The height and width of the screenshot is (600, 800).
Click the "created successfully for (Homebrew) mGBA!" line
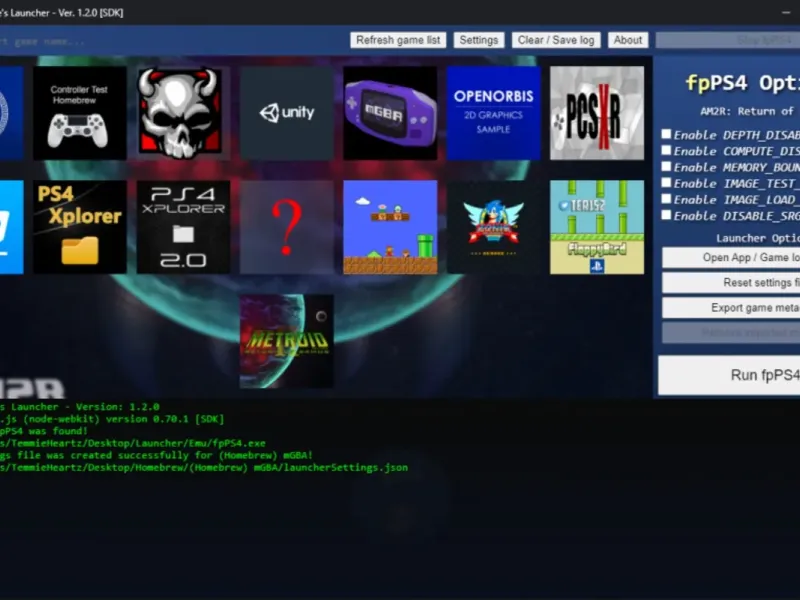click(156, 456)
